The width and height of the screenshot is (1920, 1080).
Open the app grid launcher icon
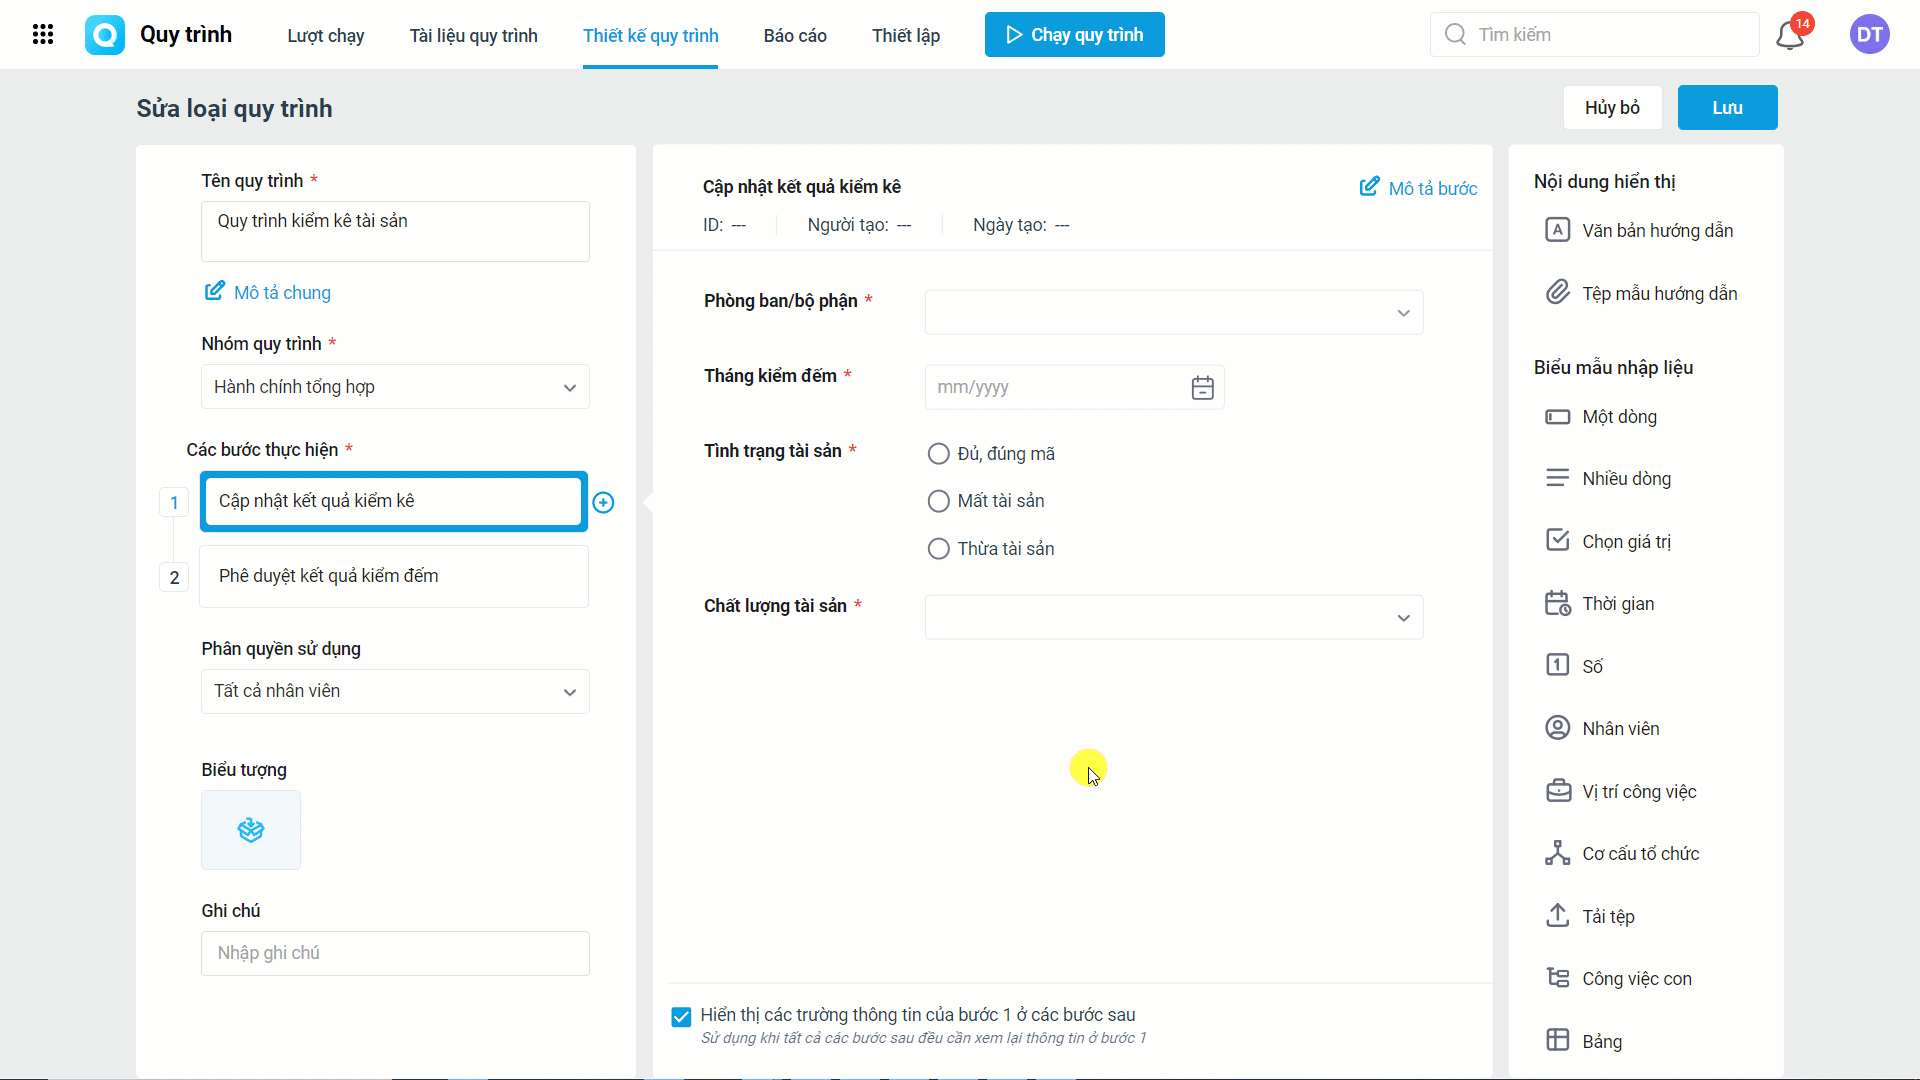(43, 35)
